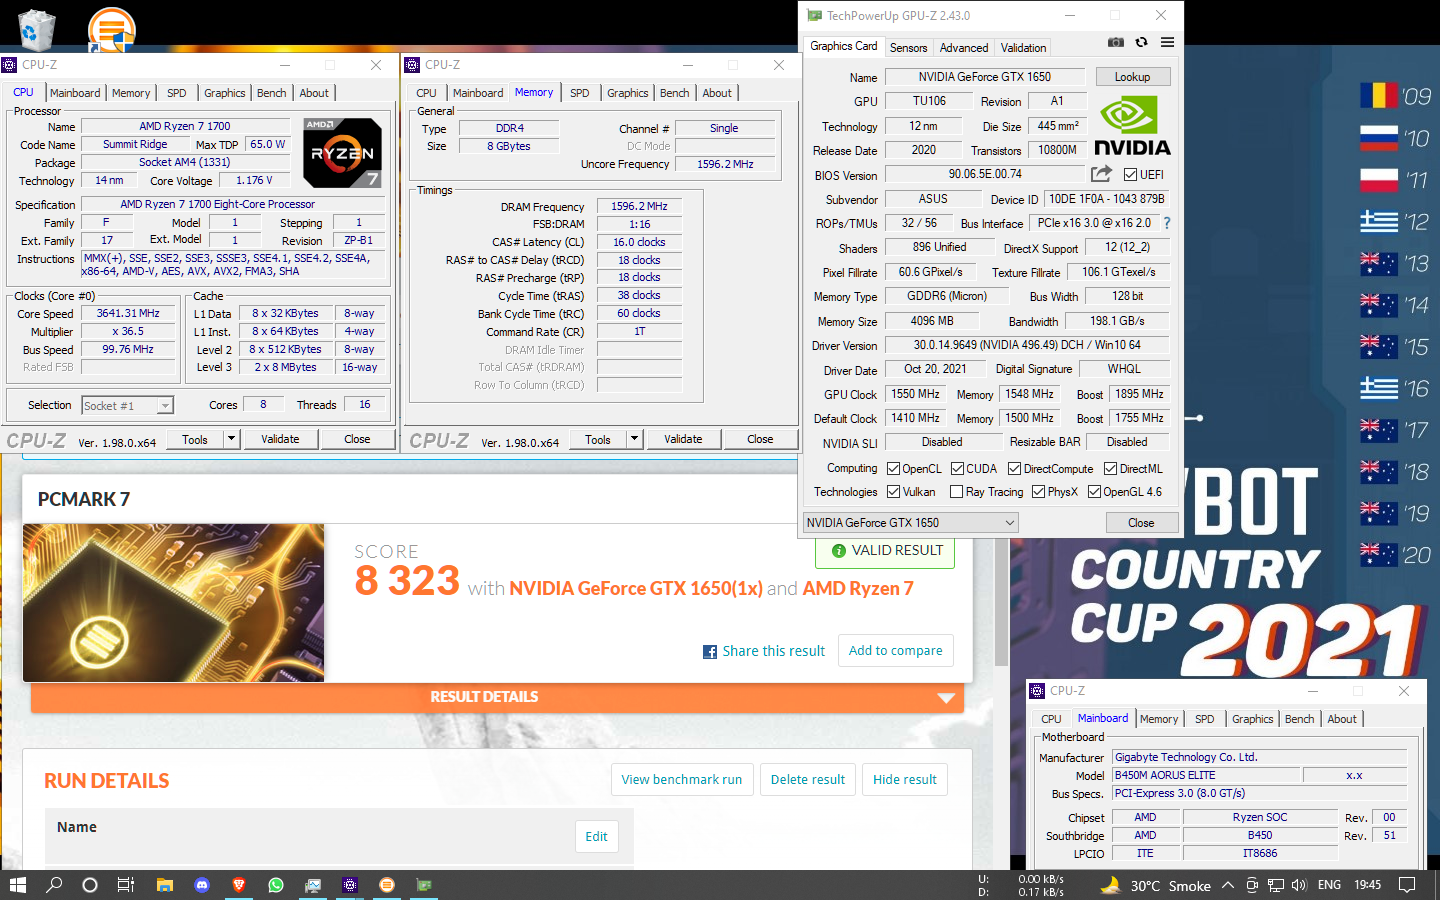Click the network tray icon

(1276, 885)
